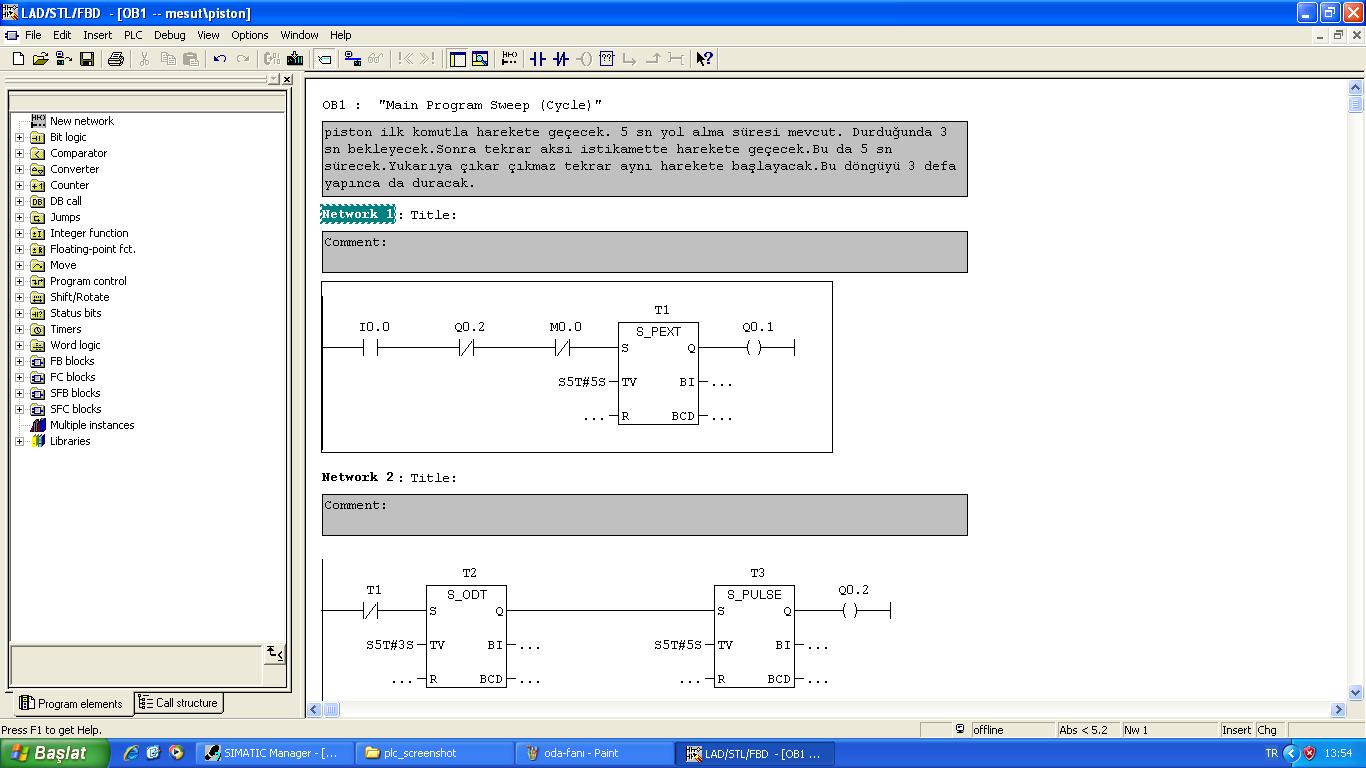Open SIMATIC Manager from the taskbar
The height and width of the screenshot is (768, 1366).
pos(274,753)
